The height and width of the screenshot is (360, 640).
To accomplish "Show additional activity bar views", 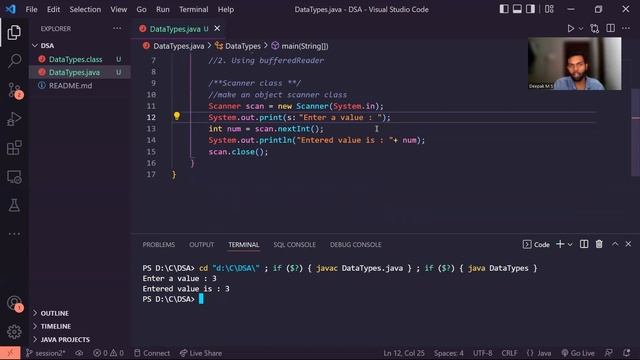I will [x=14, y=234].
